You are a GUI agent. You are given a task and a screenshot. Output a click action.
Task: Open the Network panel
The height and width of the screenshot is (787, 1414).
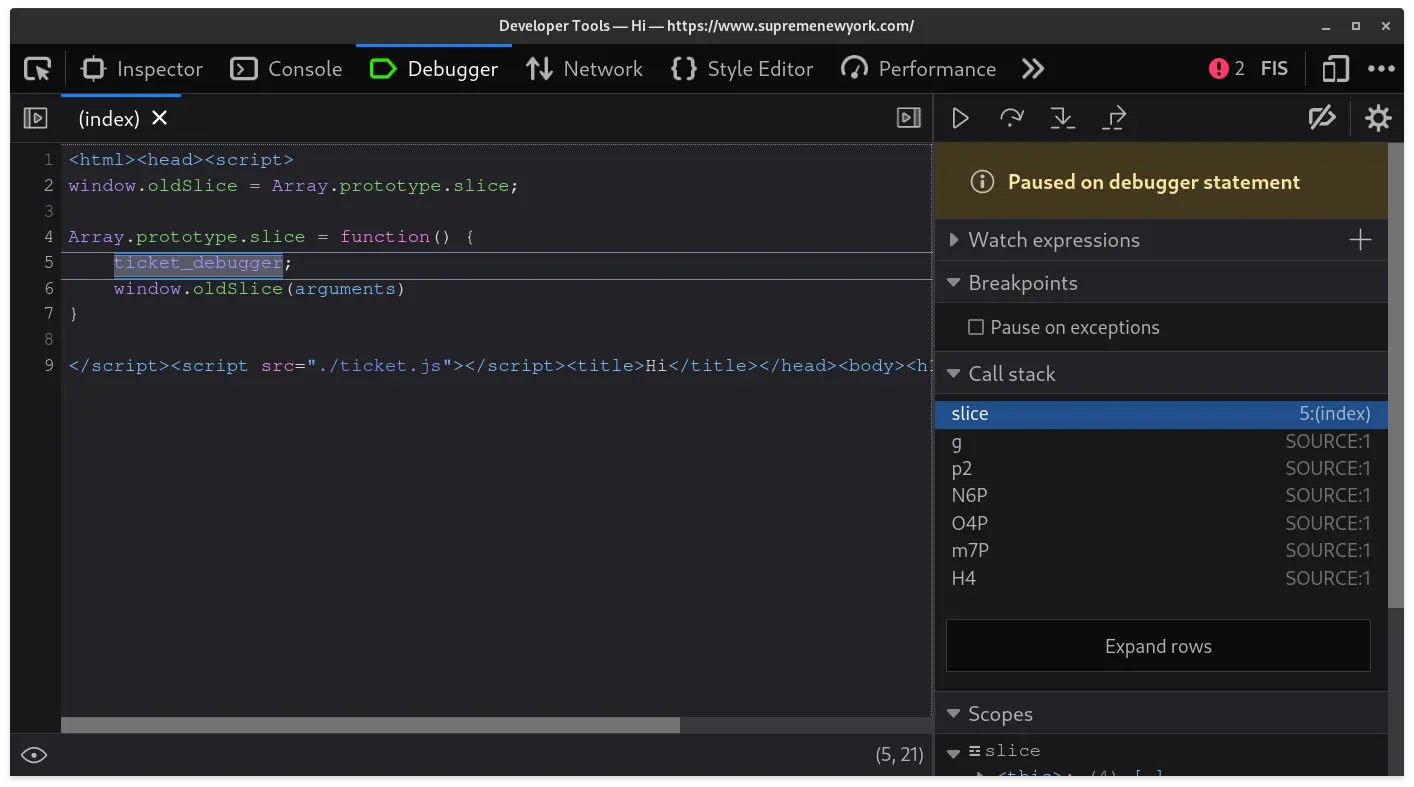coord(583,68)
